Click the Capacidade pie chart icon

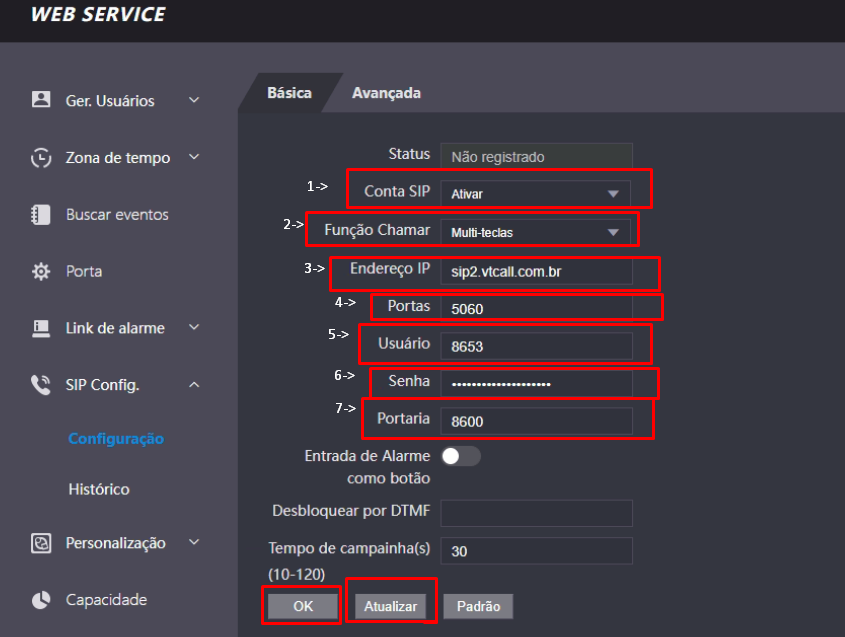click(x=41, y=600)
